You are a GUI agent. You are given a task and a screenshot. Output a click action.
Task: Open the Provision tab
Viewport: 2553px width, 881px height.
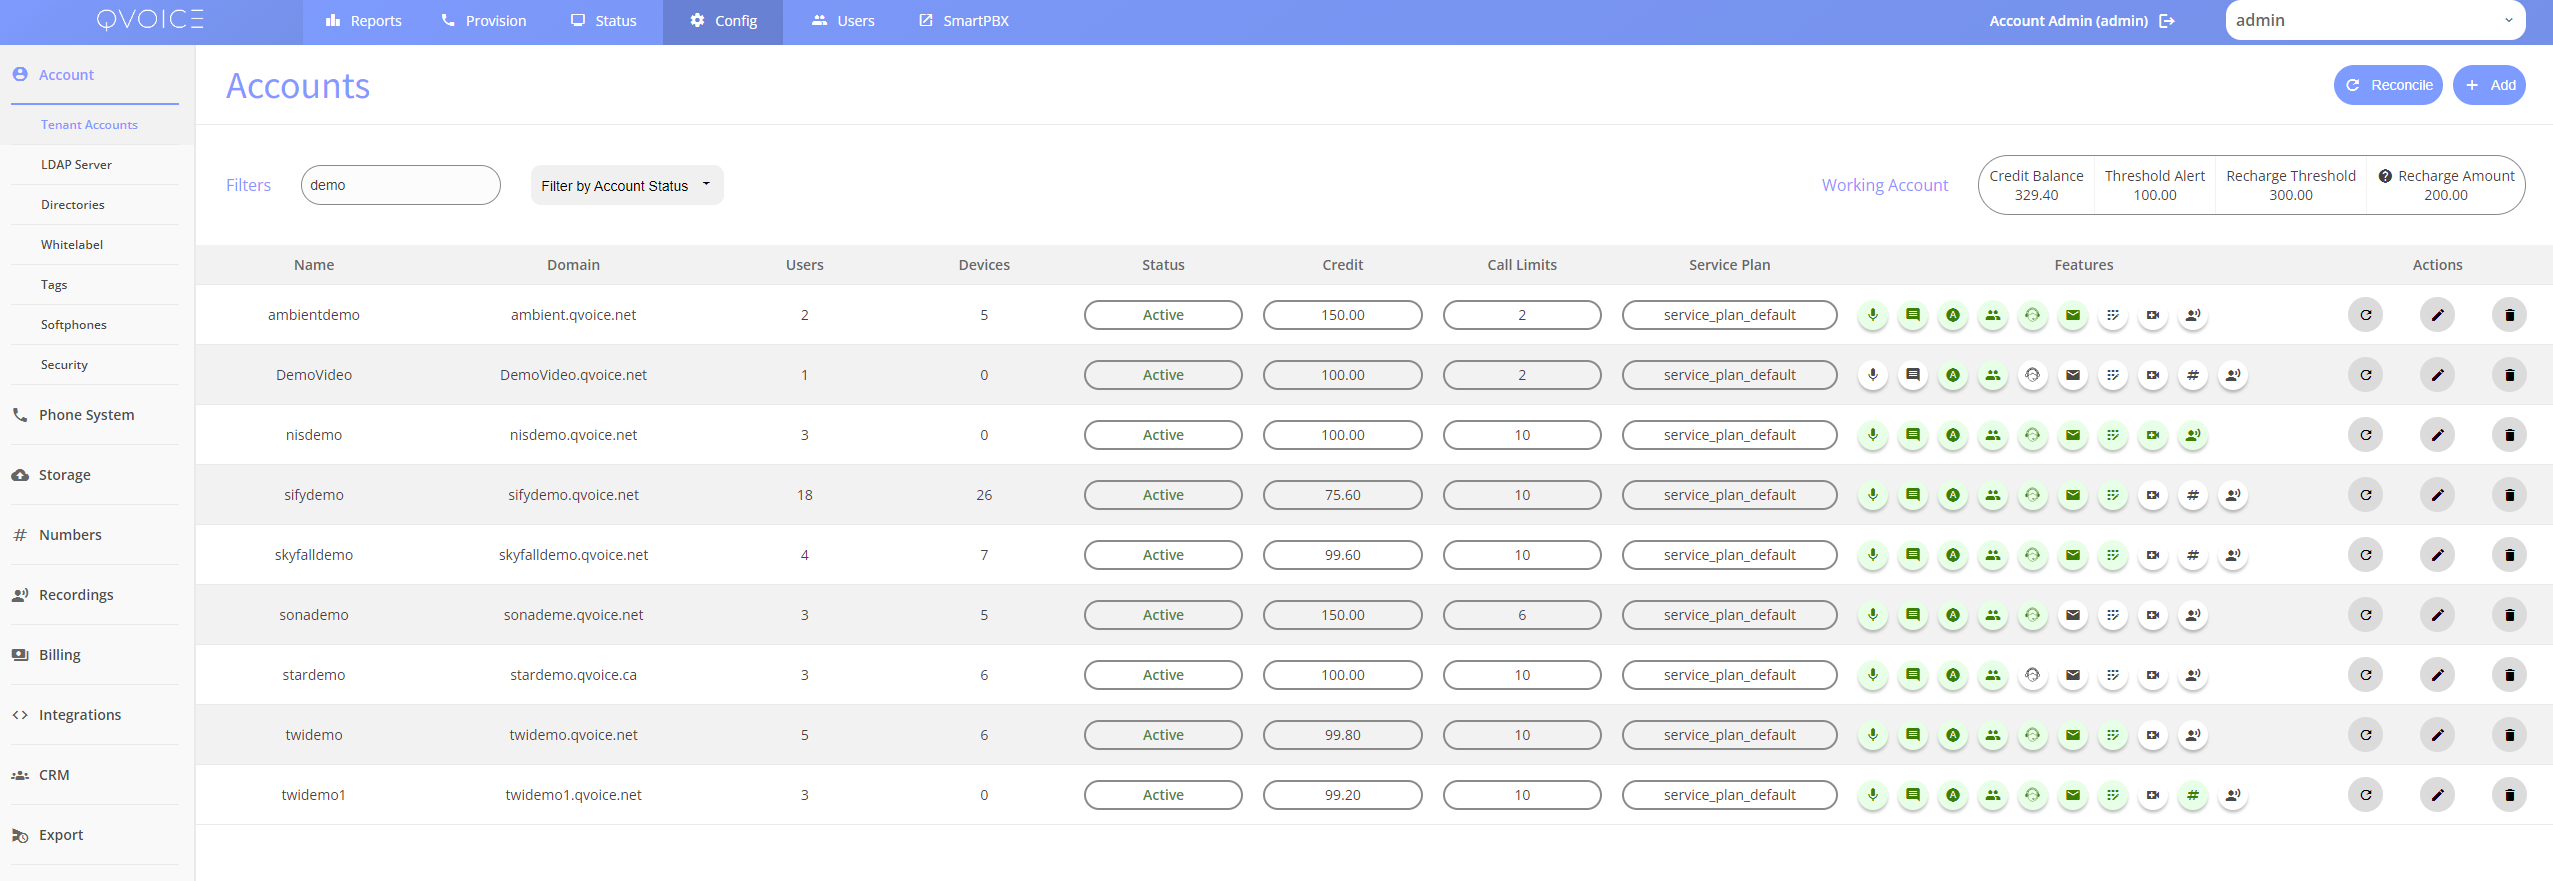click(484, 21)
